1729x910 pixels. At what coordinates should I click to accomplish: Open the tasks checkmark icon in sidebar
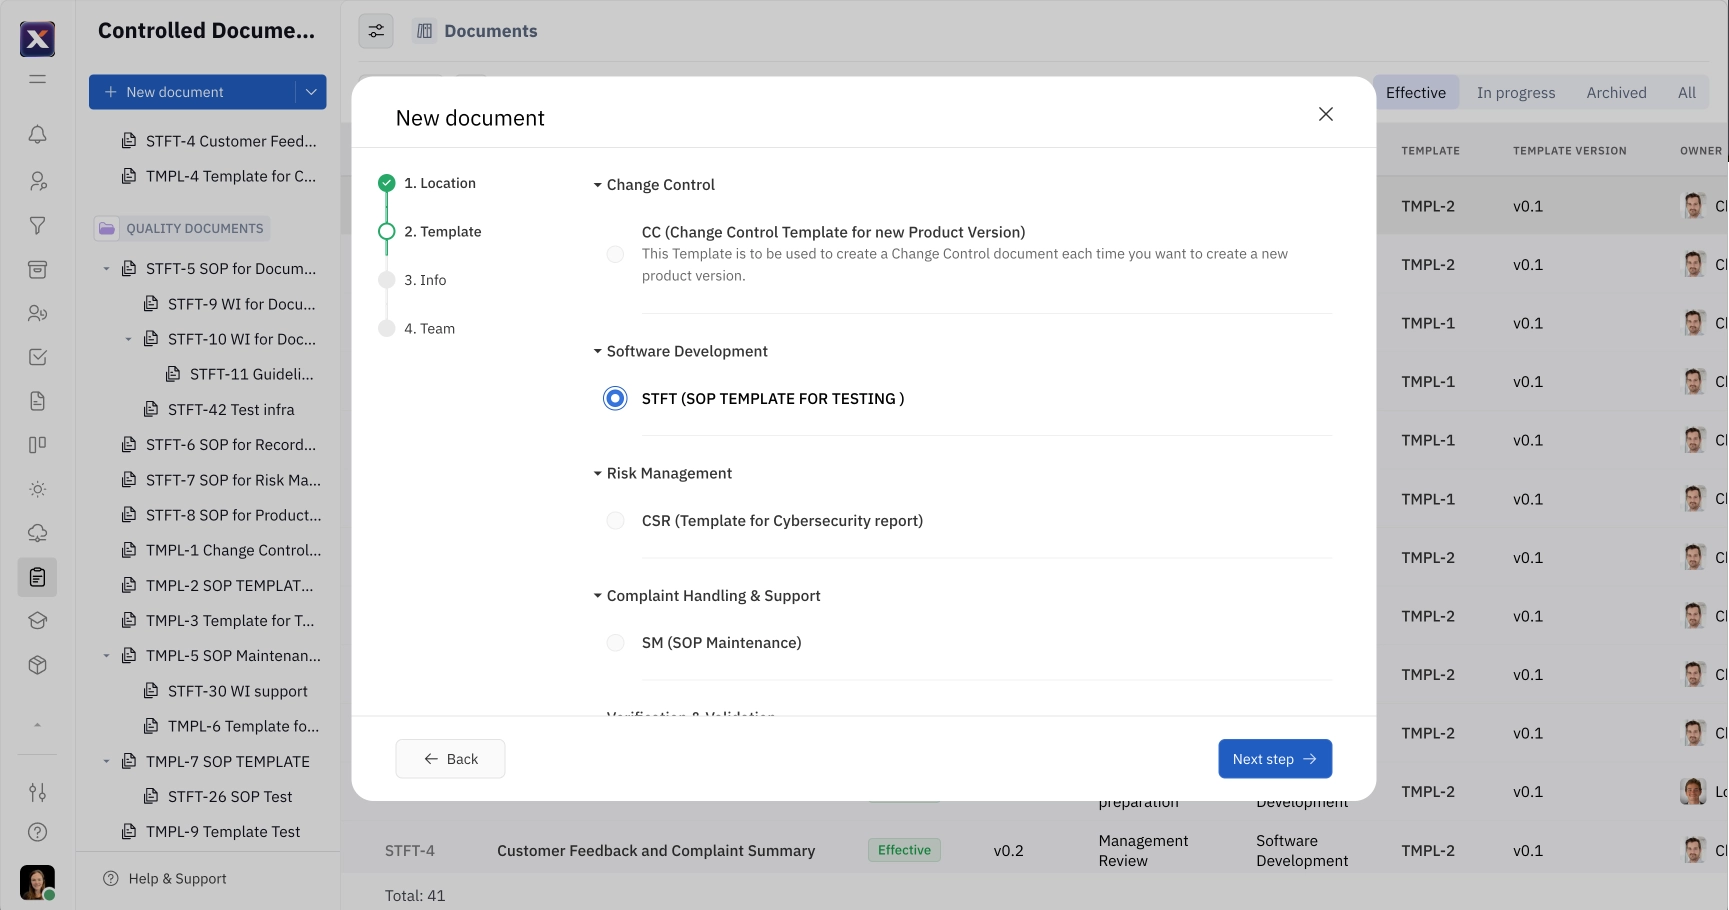tap(37, 356)
